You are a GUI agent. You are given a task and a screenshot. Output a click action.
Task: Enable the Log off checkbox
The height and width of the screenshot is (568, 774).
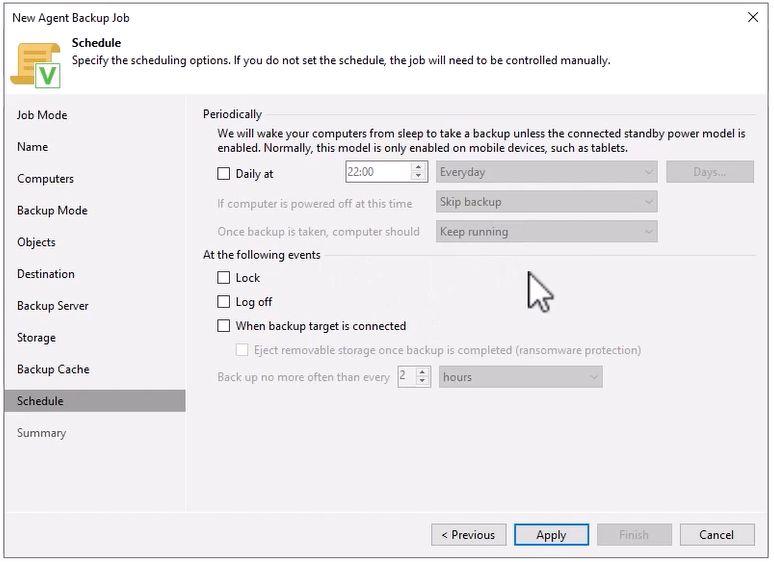point(224,302)
